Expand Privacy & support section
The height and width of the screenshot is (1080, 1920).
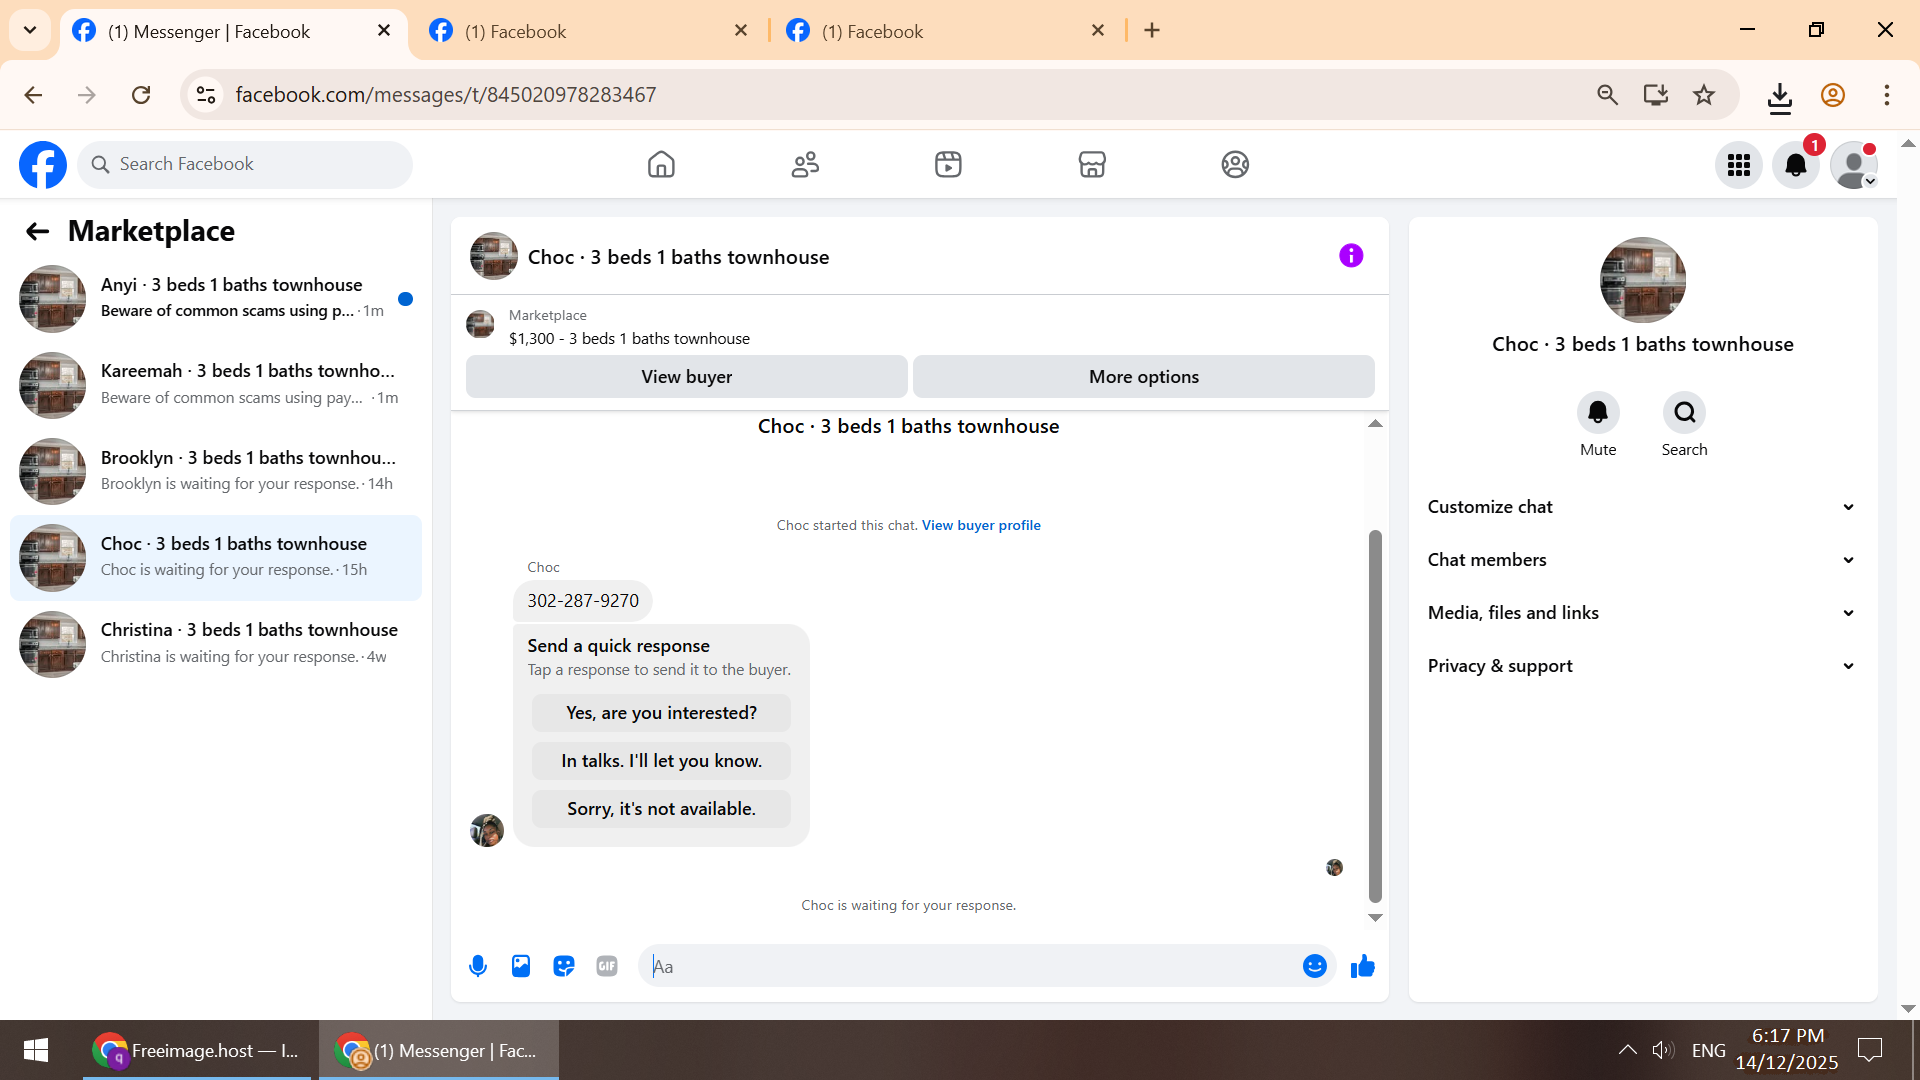point(1642,666)
